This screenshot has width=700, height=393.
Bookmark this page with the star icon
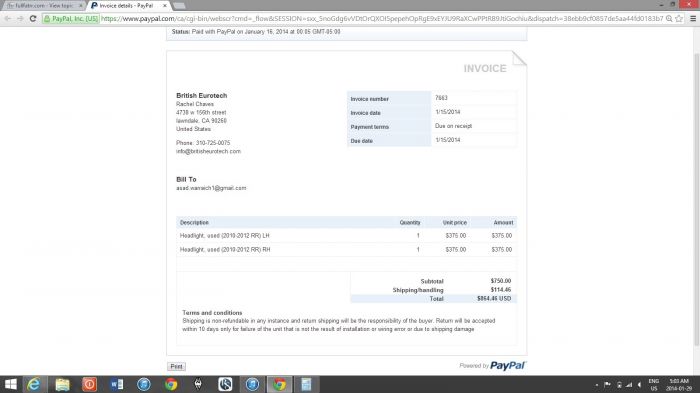[x=679, y=19]
